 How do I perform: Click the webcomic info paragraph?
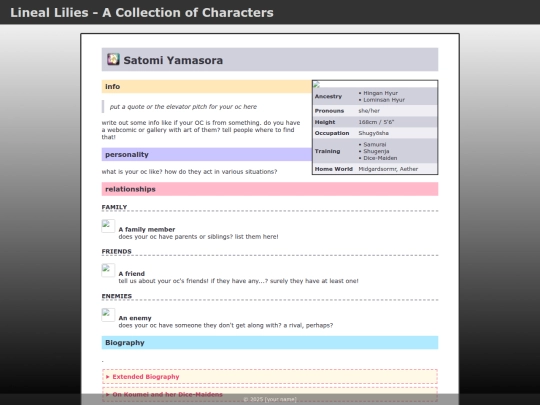click(201, 130)
